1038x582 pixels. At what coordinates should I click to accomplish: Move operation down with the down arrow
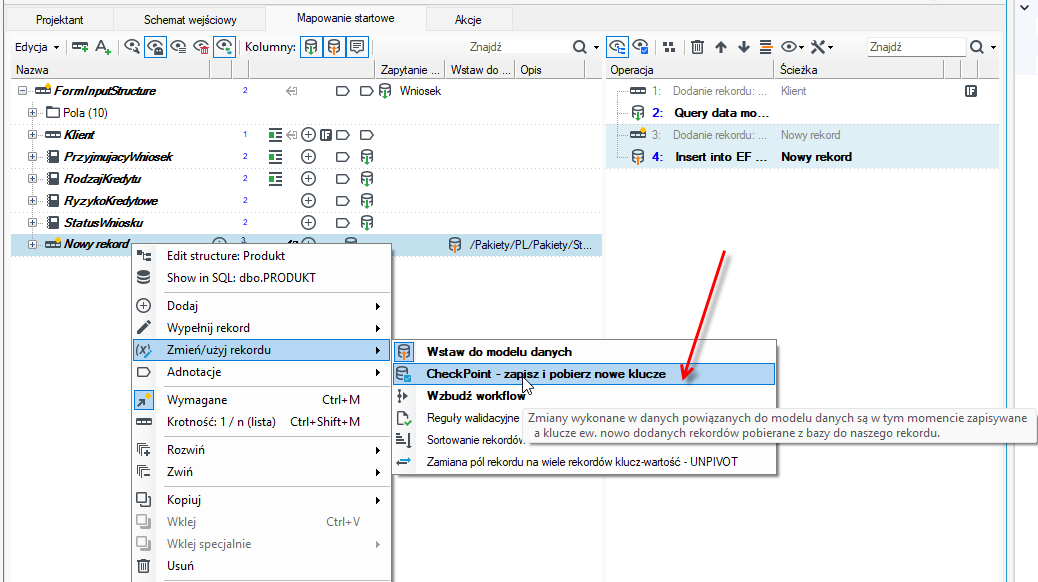743,47
